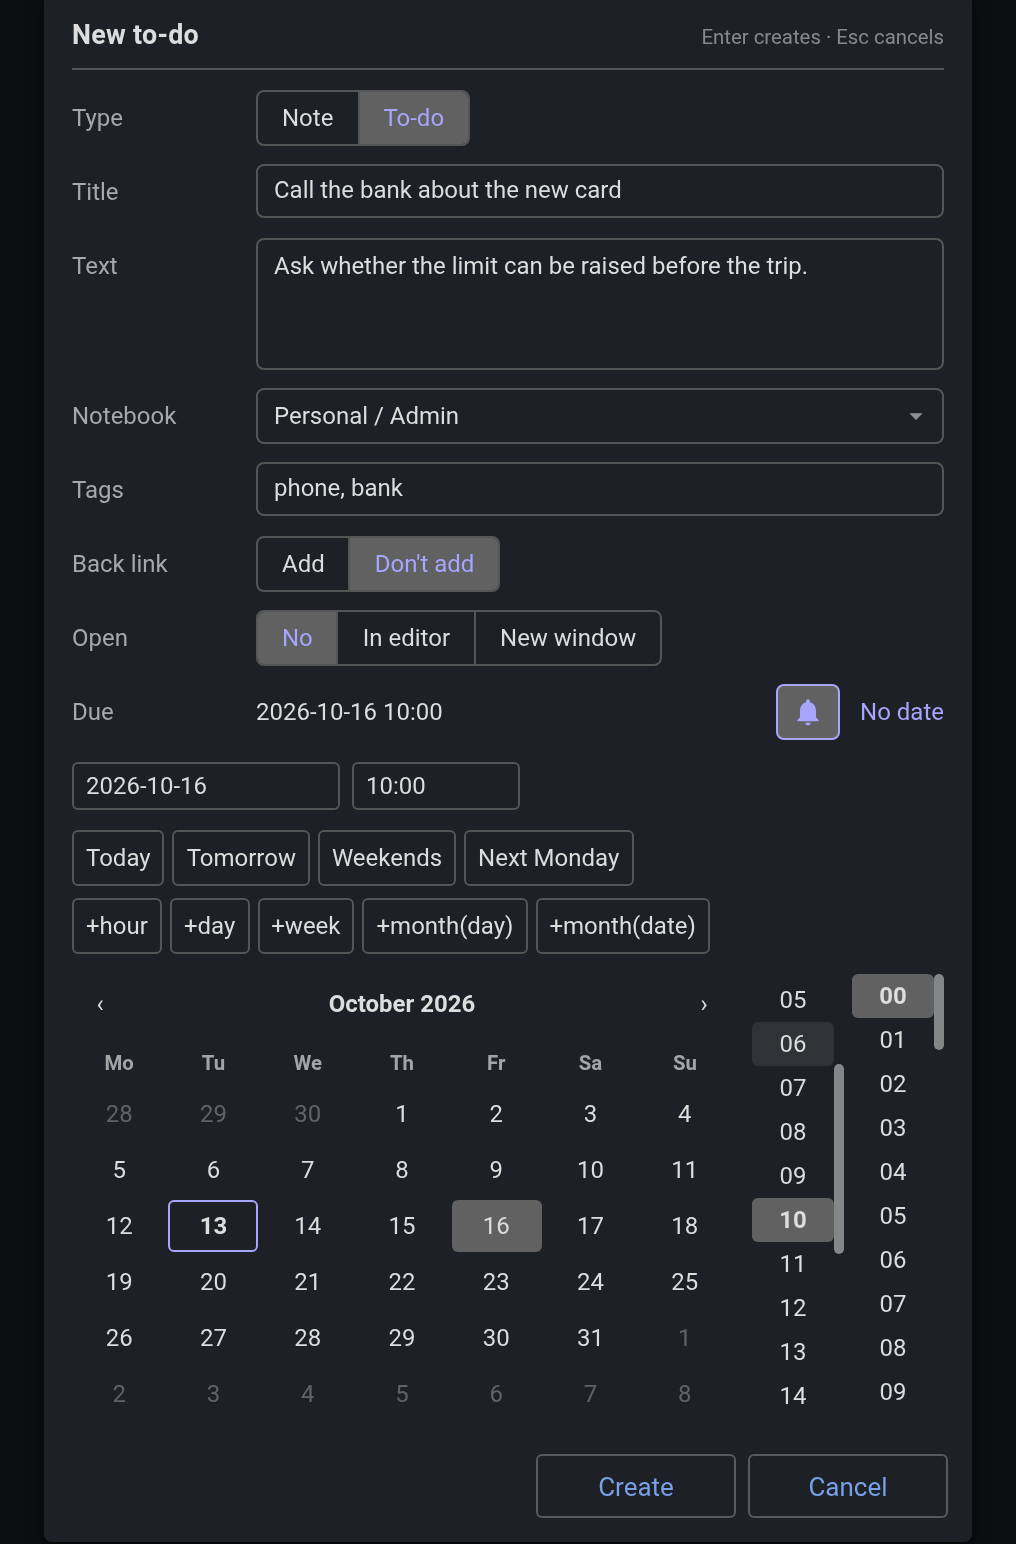Click the Next Monday preset button

549,858
